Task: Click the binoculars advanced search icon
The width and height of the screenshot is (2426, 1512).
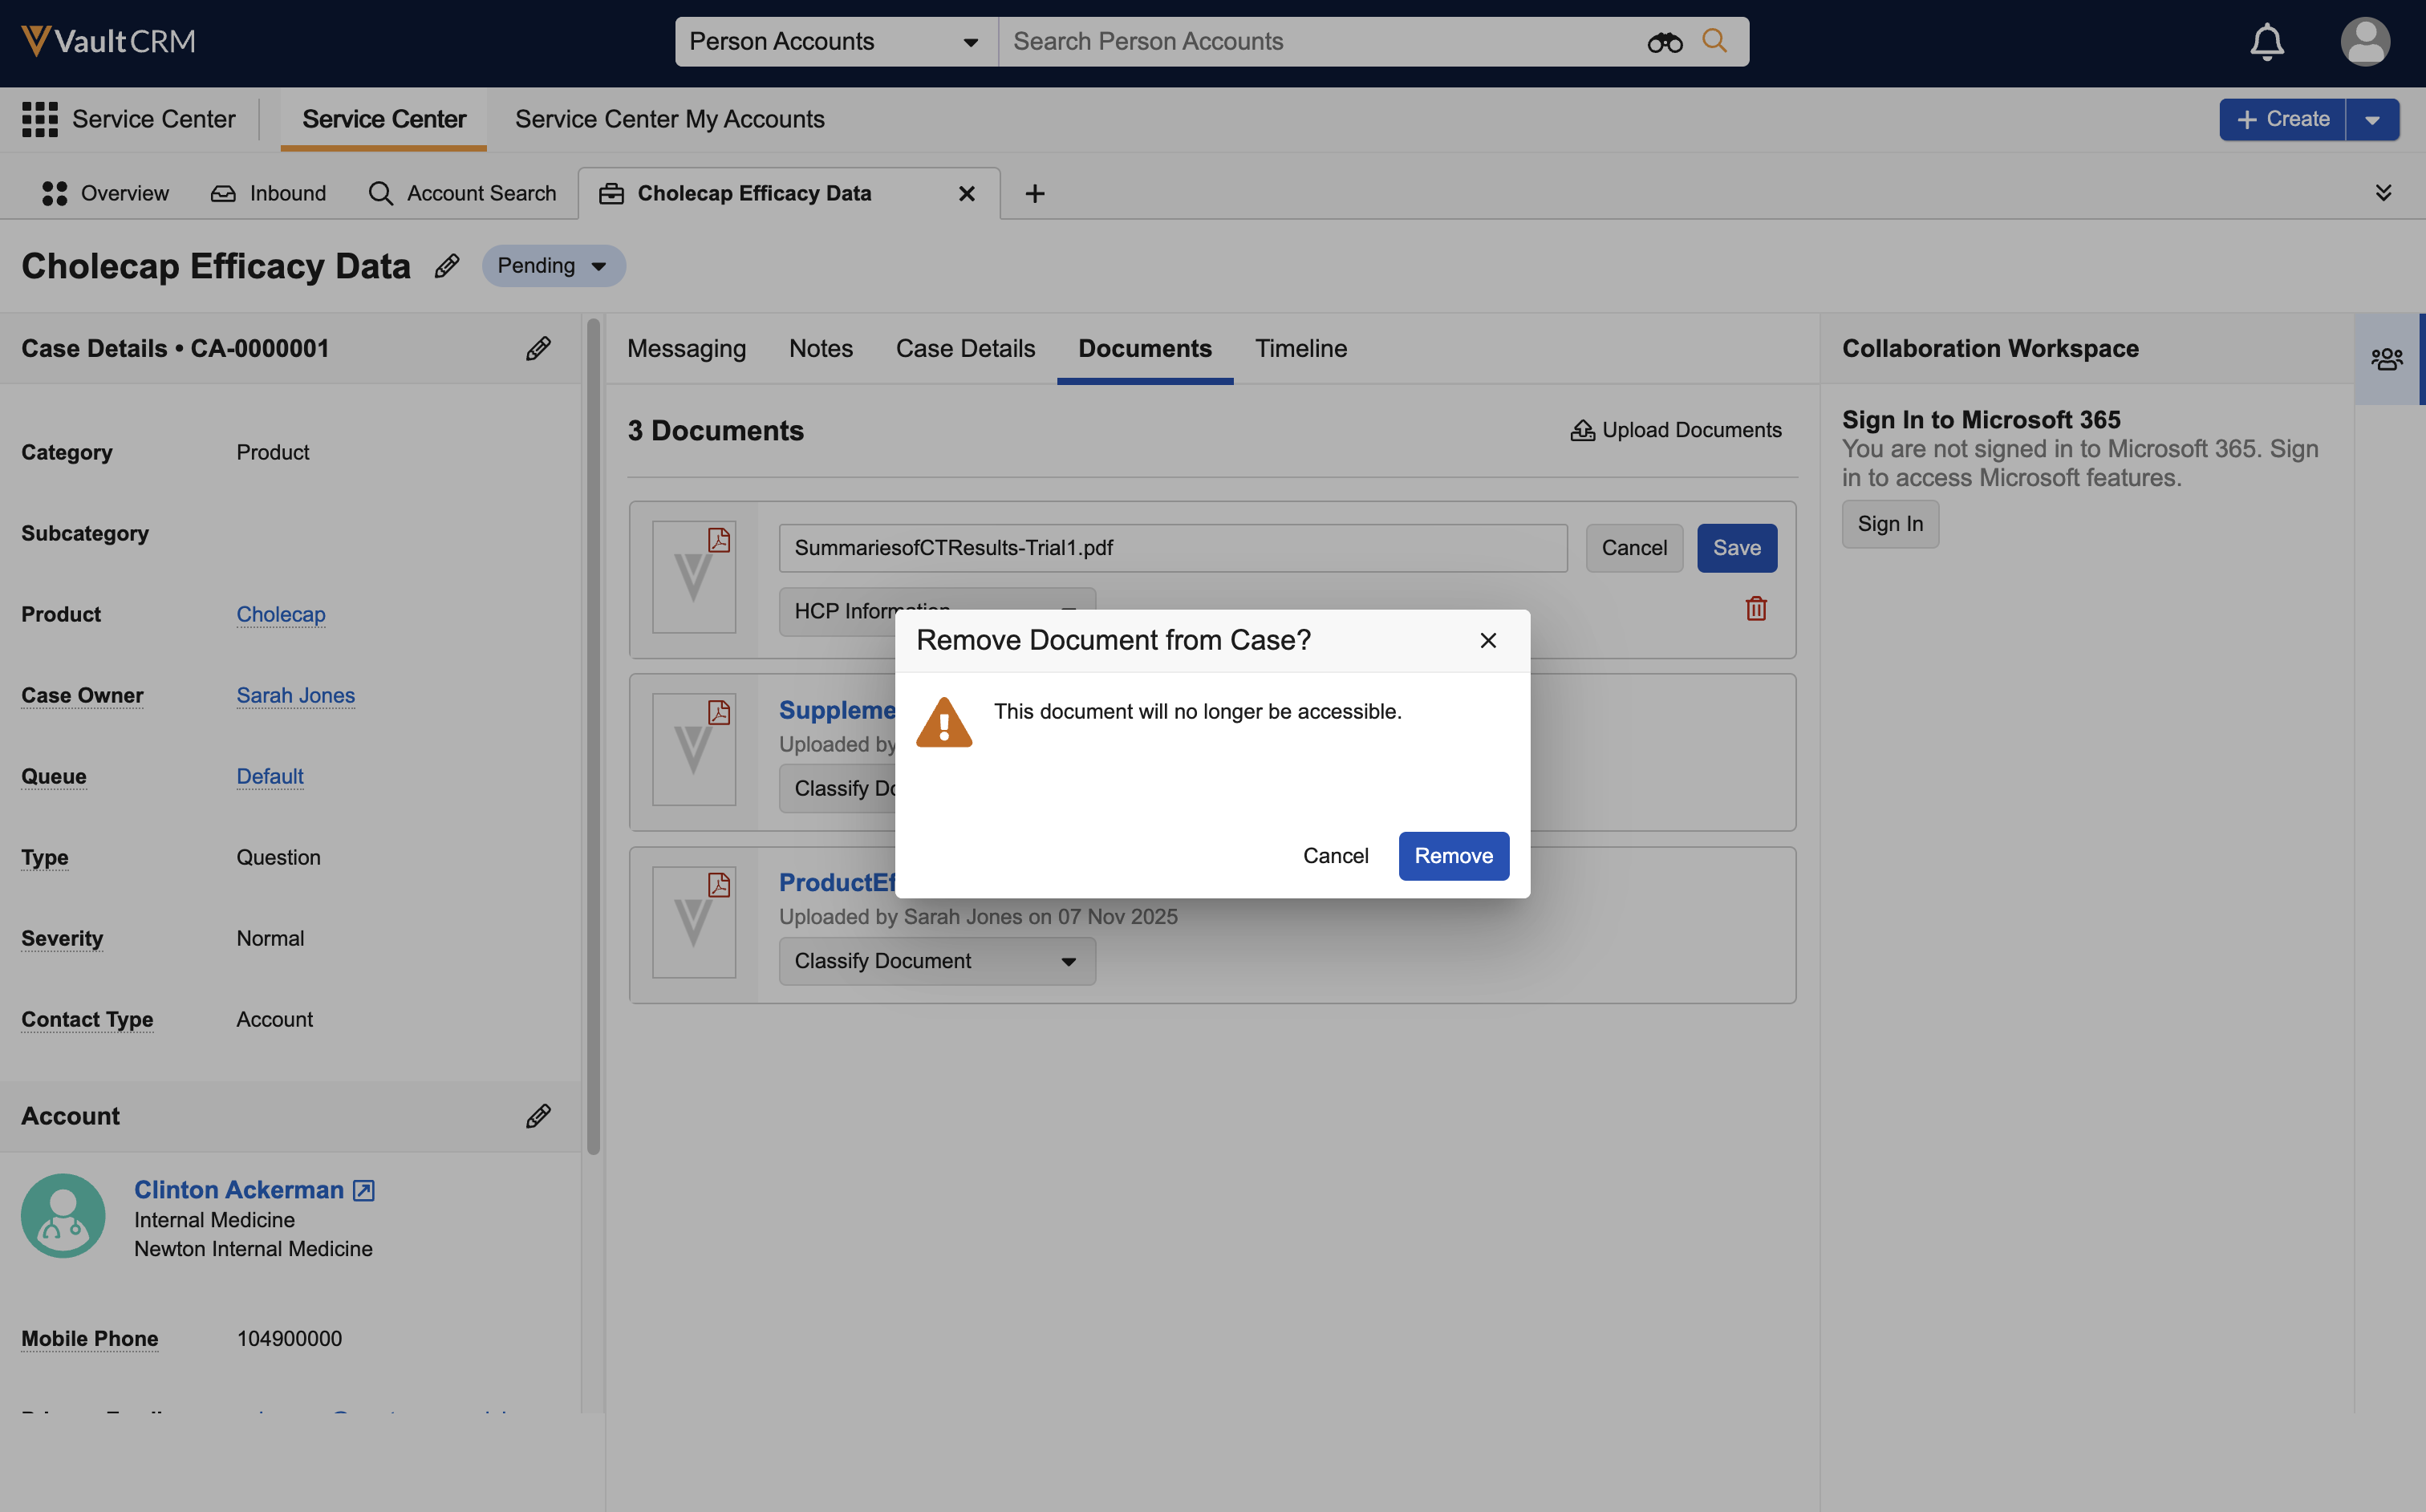Action: (1664, 42)
